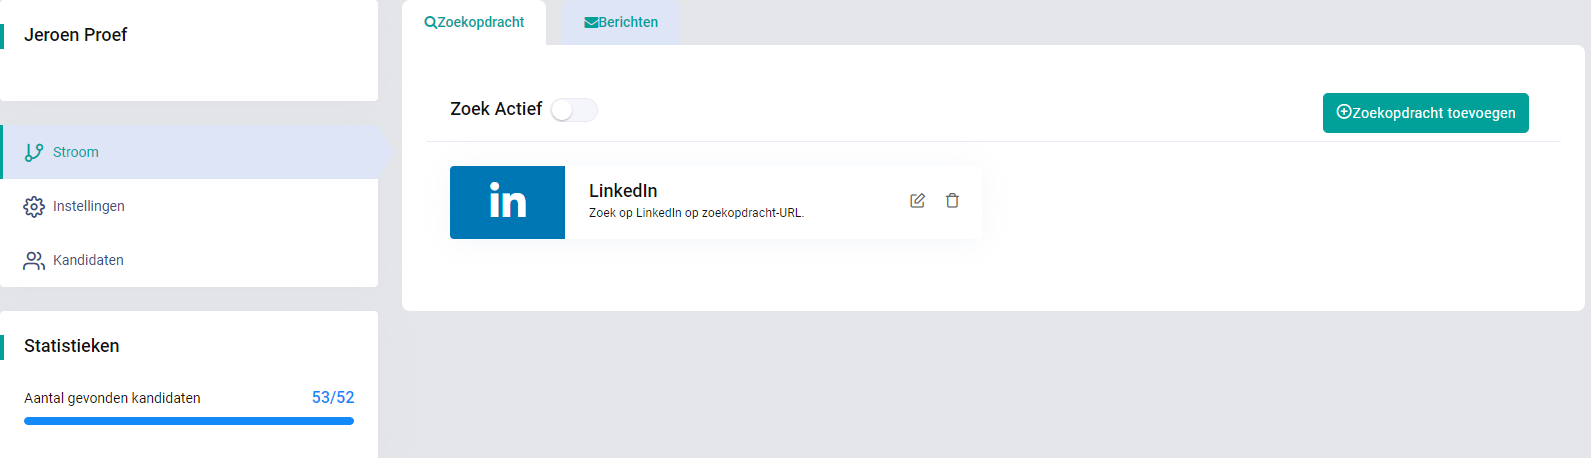The width and height of the screenshot is (1591, 458).
Task: Click the LinkedIn search title text
Action: [623, 190]
